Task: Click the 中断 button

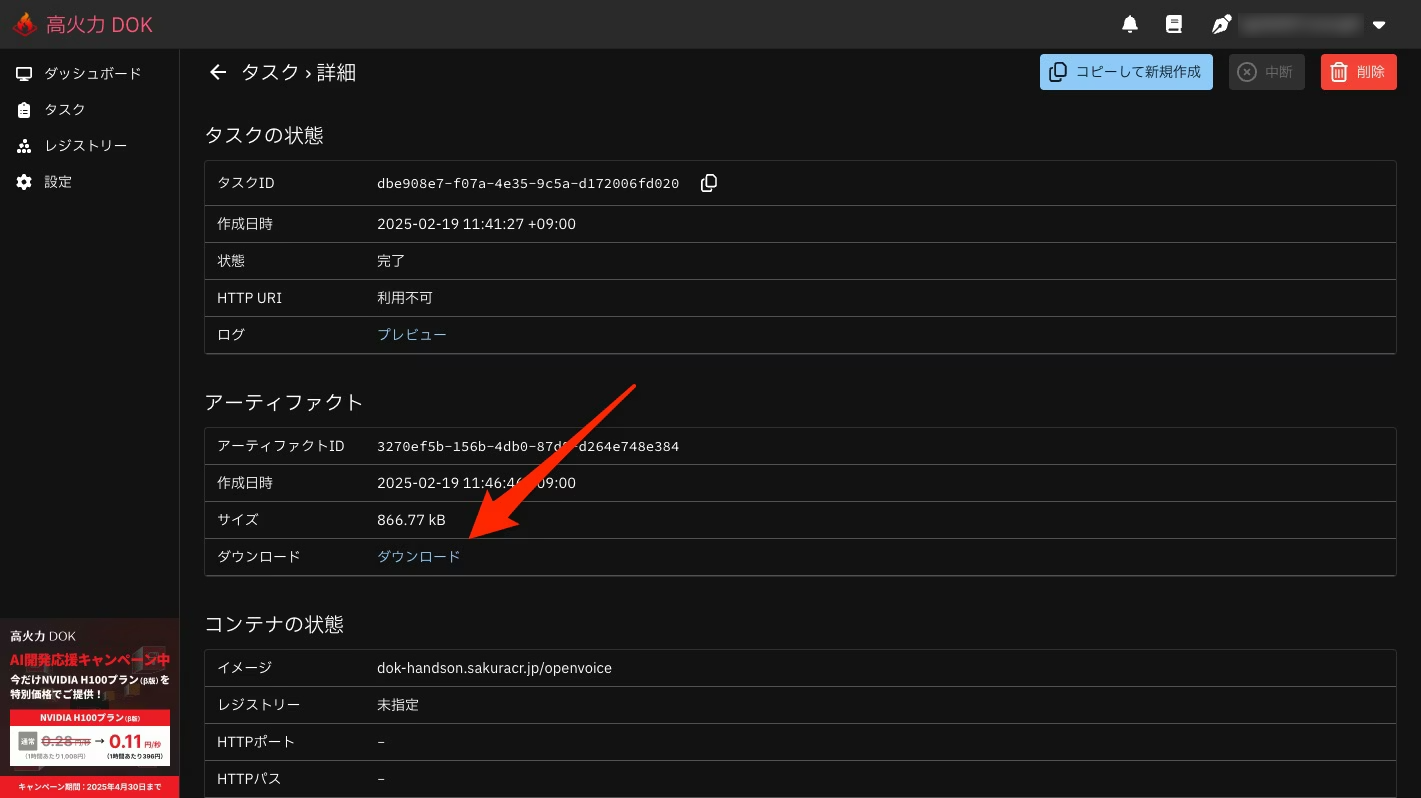Action: click(x=1266, y=72)
